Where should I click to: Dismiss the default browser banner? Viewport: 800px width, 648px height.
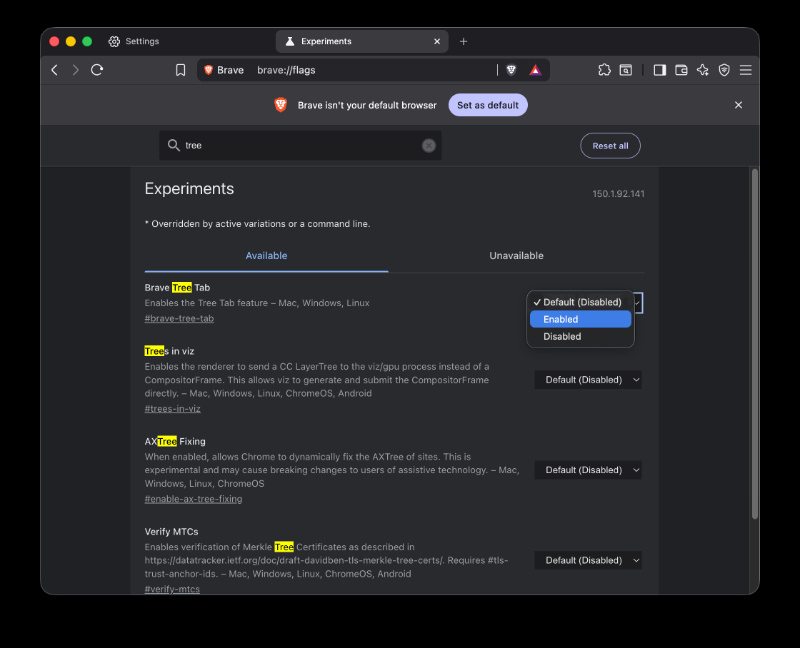738,105
